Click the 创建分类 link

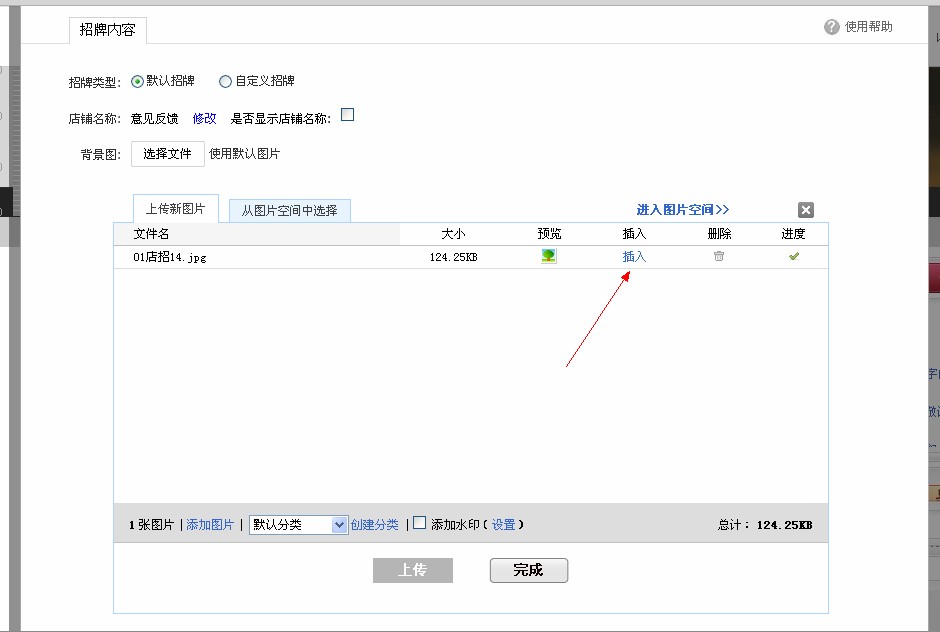tap(376, 524)
